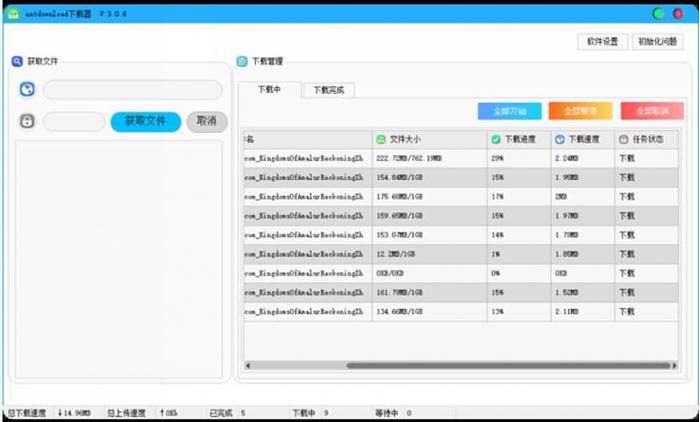The width and height of the screenshot is (700, 422).
Task: Click the 初始化问题 button
Action: point(659,42)
